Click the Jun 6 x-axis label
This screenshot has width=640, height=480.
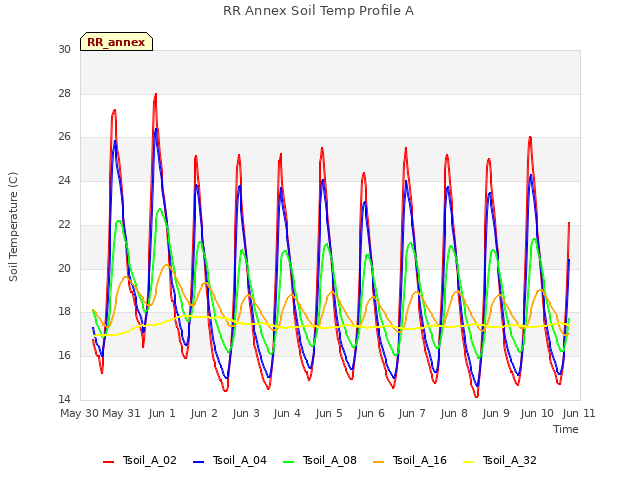point(371,413)
